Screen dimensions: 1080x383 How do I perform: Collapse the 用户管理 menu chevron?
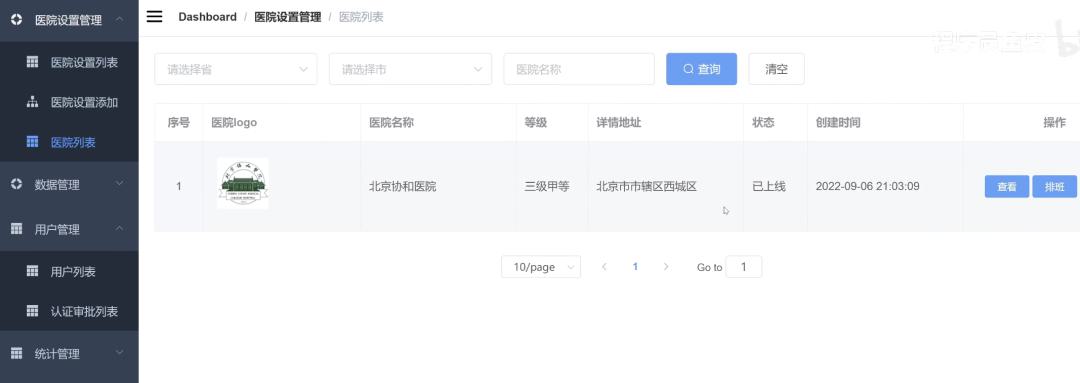click(119, 228)
